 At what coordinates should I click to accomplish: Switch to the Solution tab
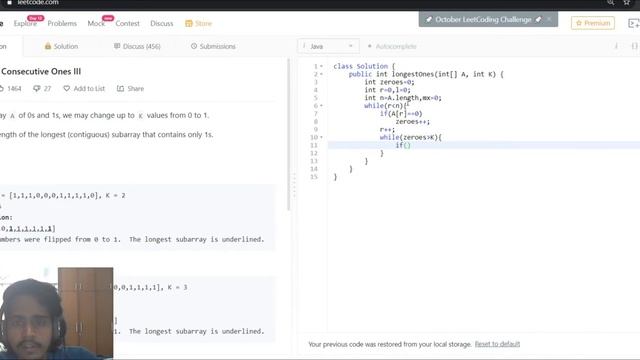coord(61,47)
